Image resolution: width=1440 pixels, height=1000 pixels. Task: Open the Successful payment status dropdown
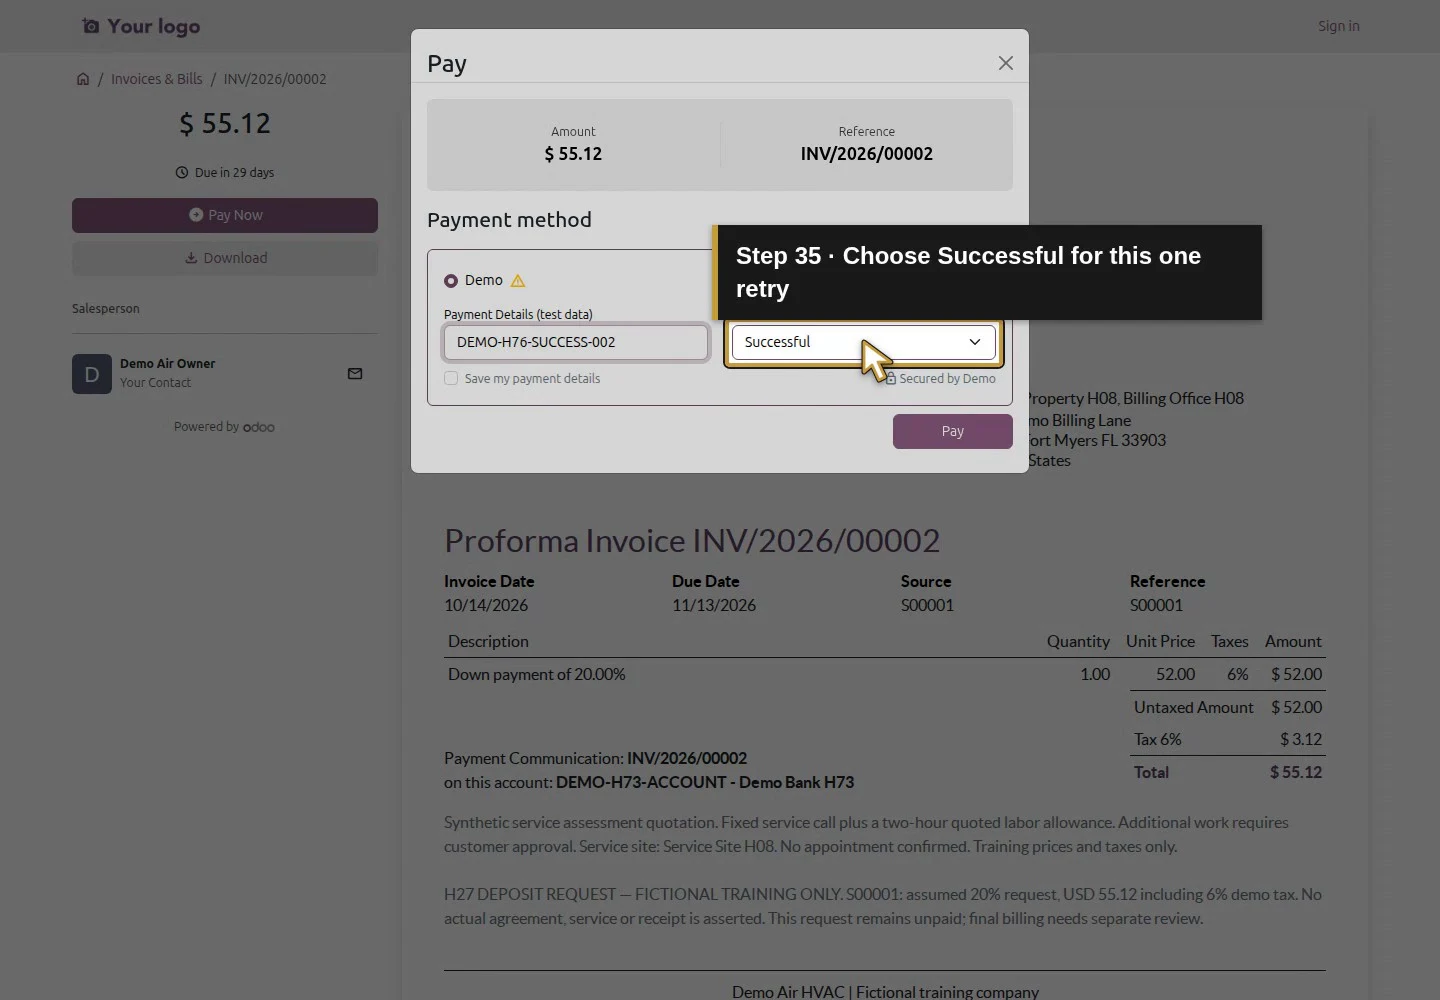tap(864, 342)
